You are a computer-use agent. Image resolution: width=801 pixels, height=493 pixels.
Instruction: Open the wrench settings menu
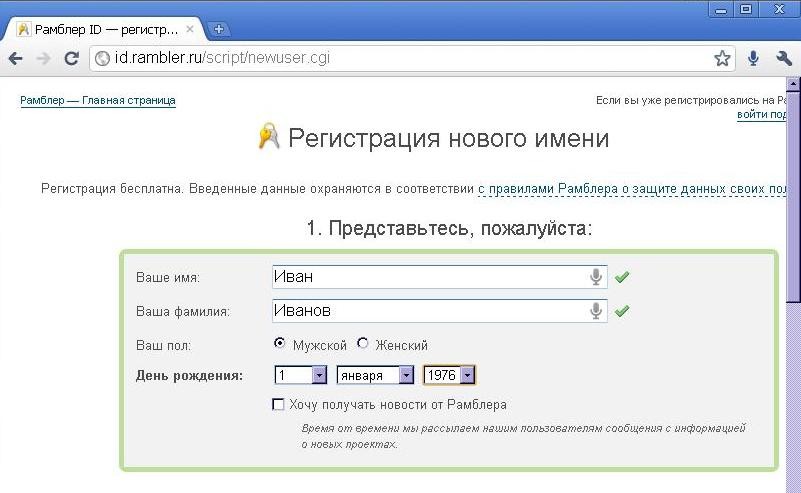(783, 58)
